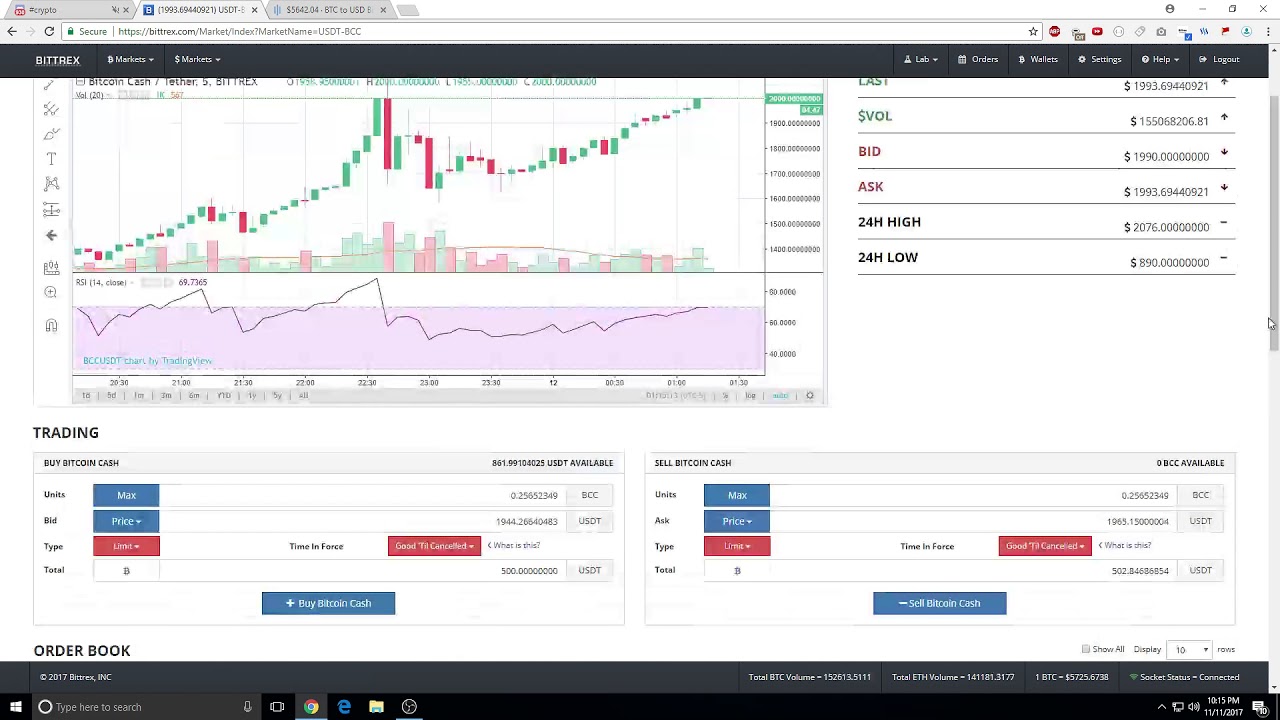Open the sell Good 'Til Cancelled dropdown
This screenshot has height=720, width=1280.
click(1044, 546)
